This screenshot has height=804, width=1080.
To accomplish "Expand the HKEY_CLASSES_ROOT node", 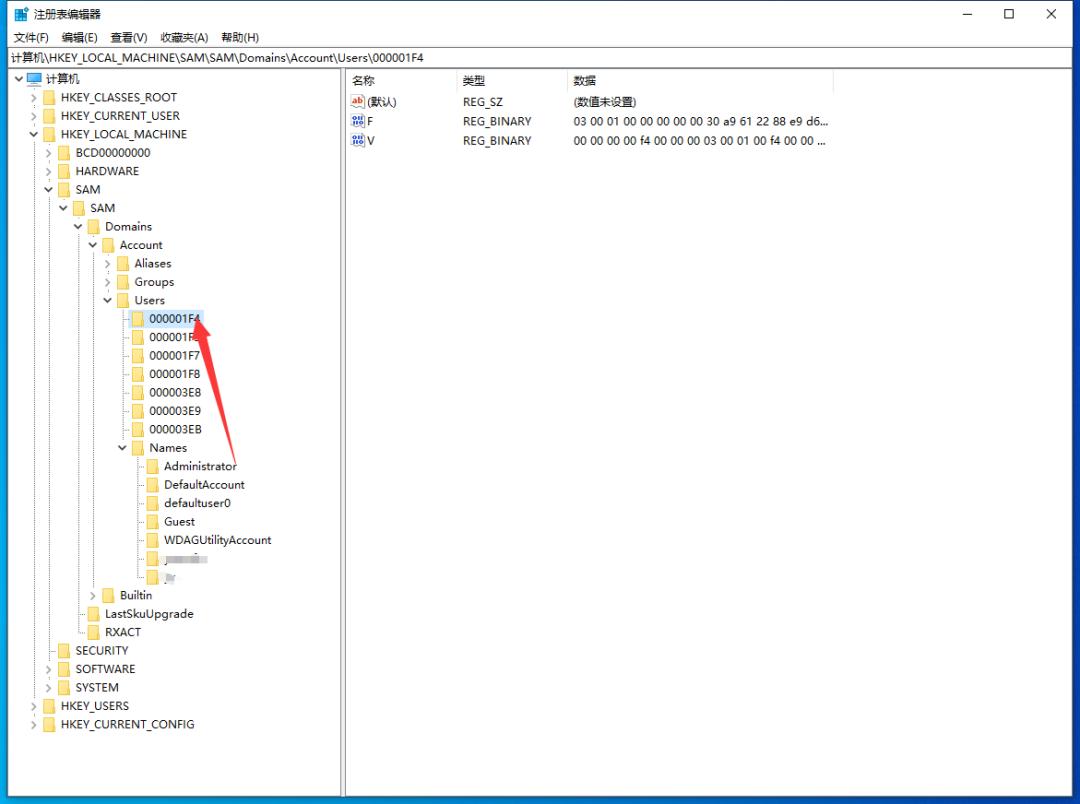I will tap(34, 98).
